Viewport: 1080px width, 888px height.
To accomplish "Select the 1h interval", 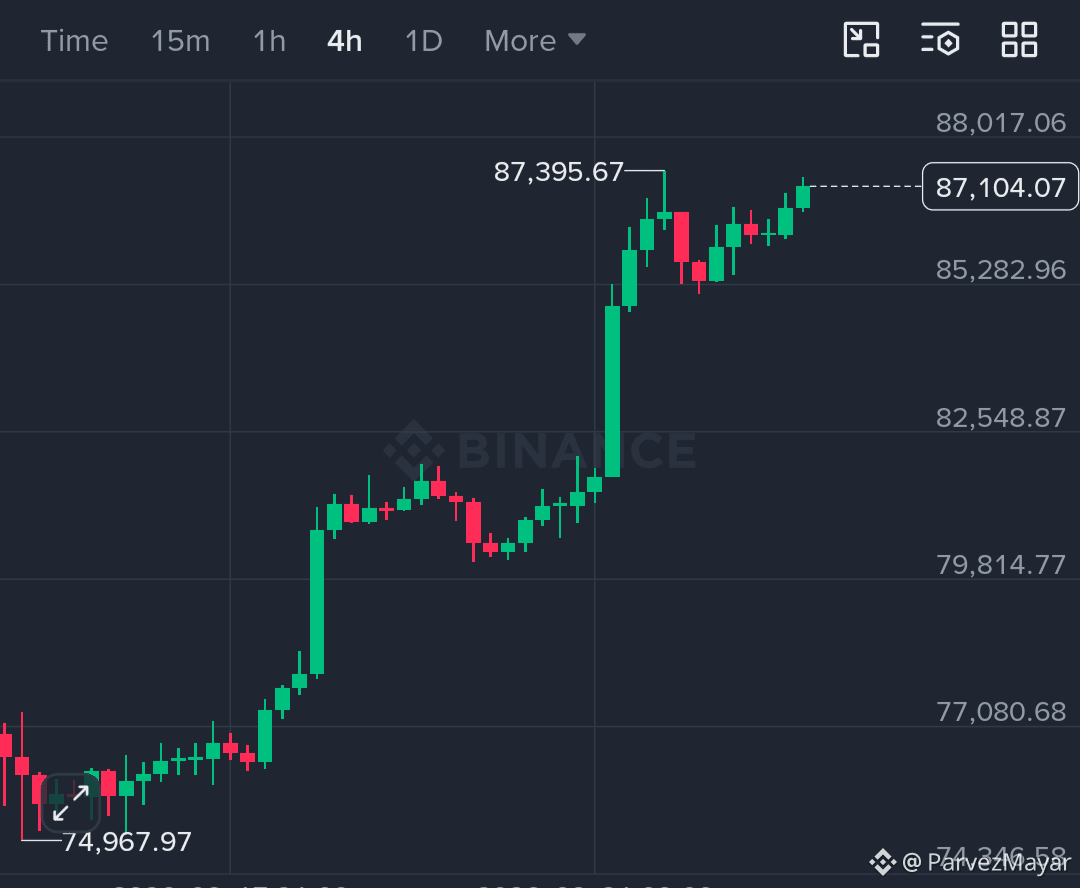I will click(x=269, y=41).
